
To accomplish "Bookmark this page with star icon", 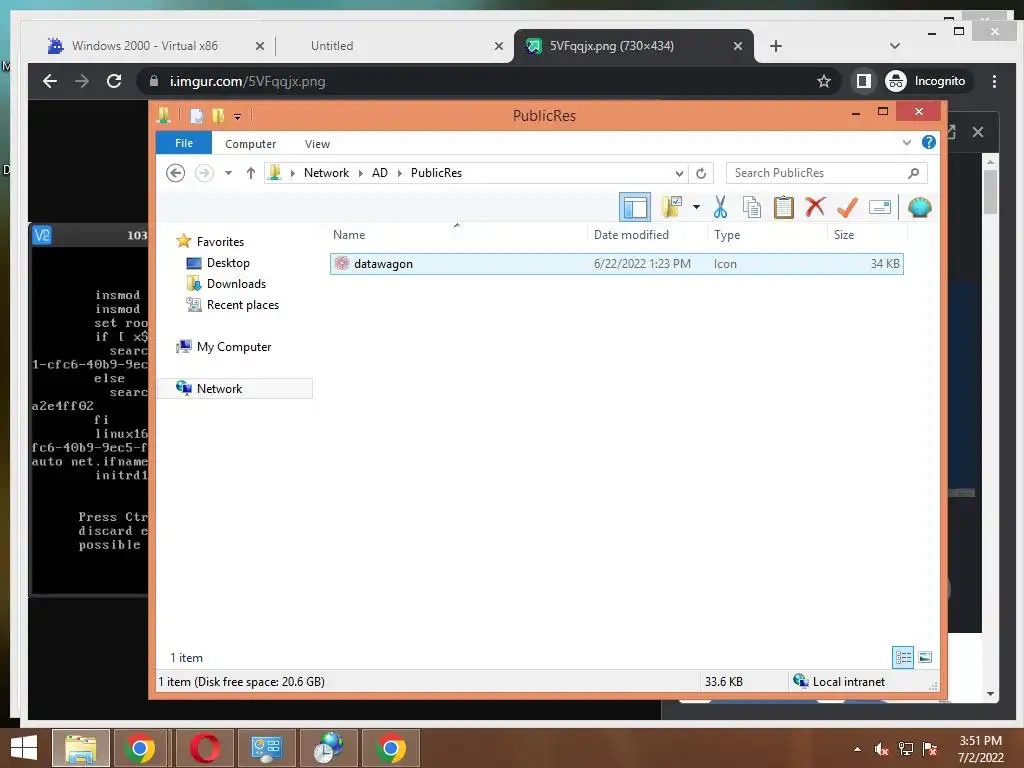I will pyautogui.click(x=824, y=81).
